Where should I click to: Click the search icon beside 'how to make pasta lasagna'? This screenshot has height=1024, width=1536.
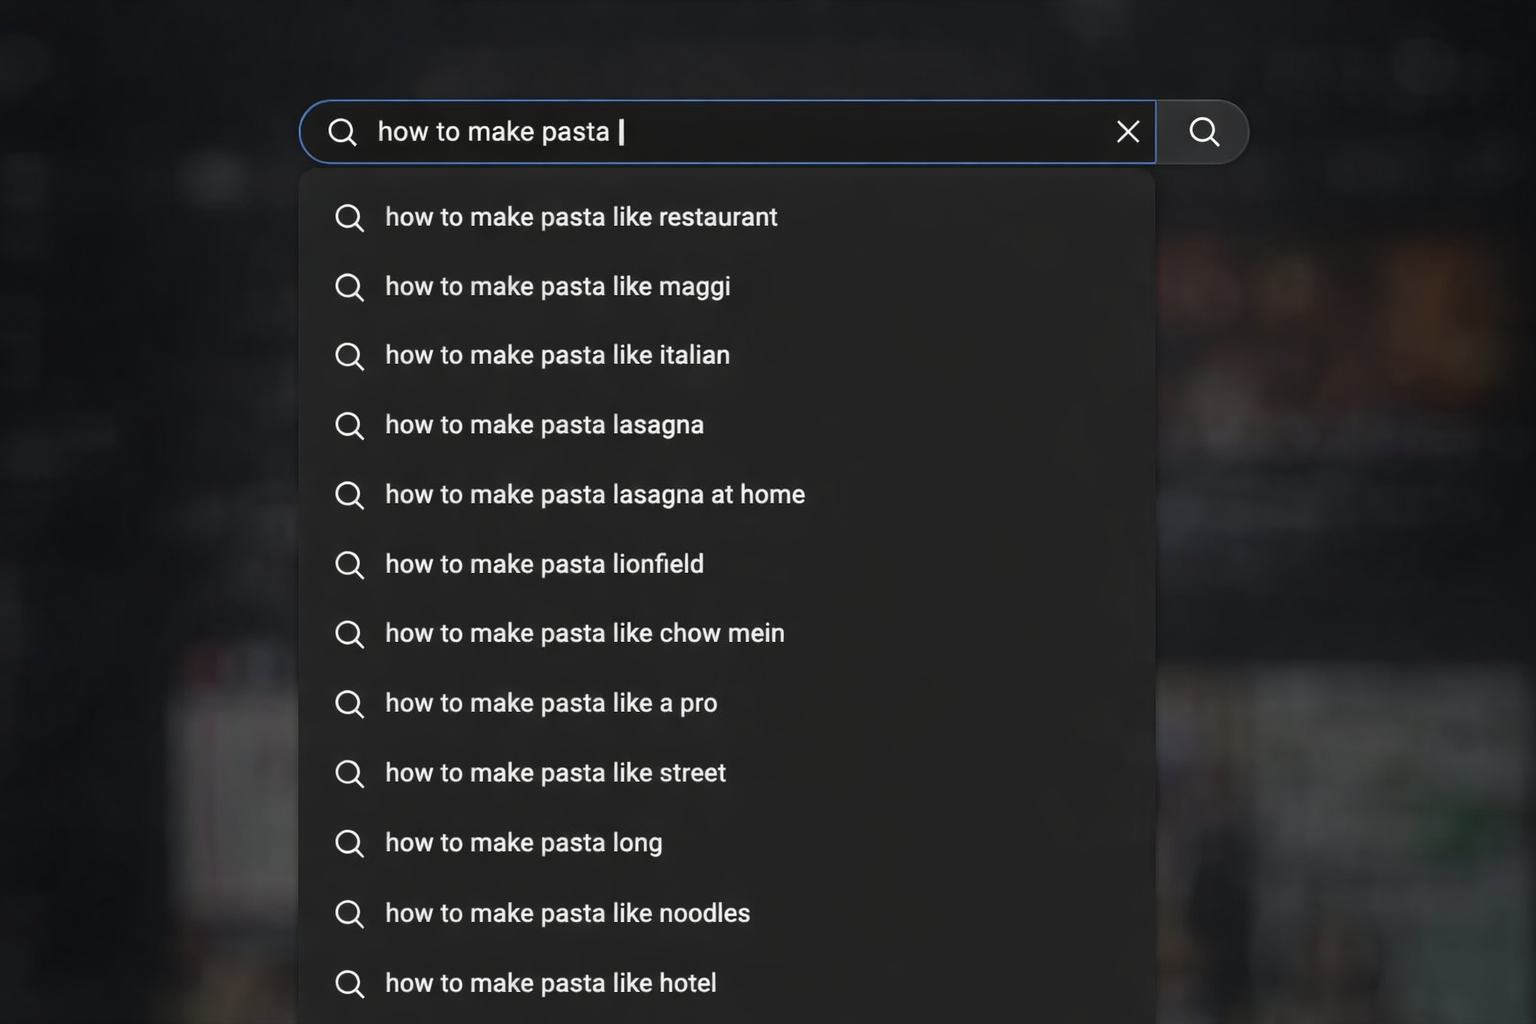349,425
